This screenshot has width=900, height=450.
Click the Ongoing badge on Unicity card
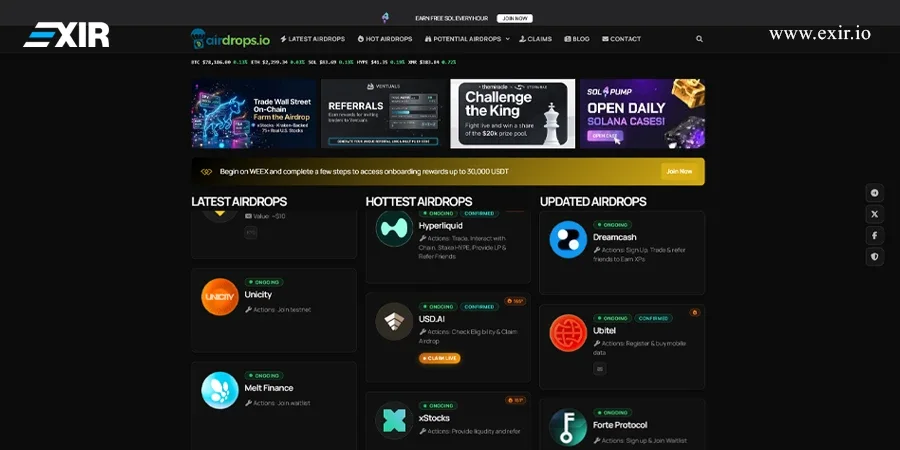pyautogui.click(x=264, y=282)
